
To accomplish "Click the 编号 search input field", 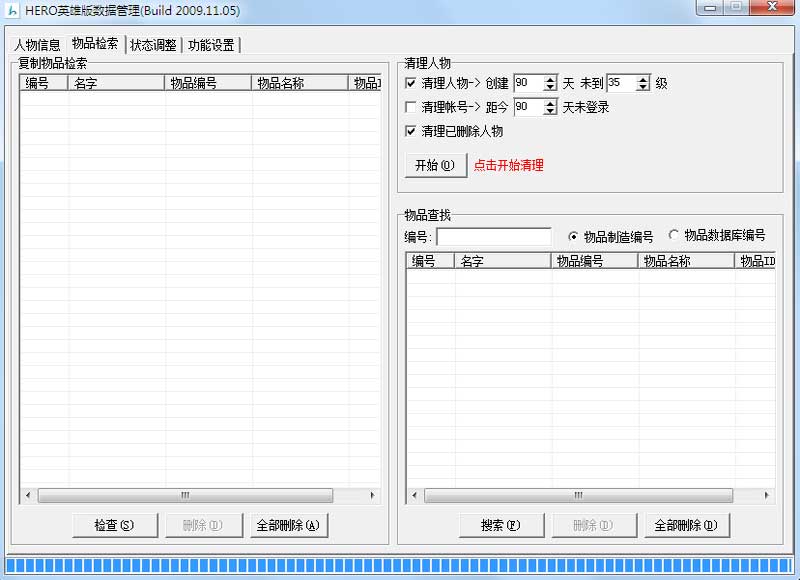I will click(x=493, y=237).
